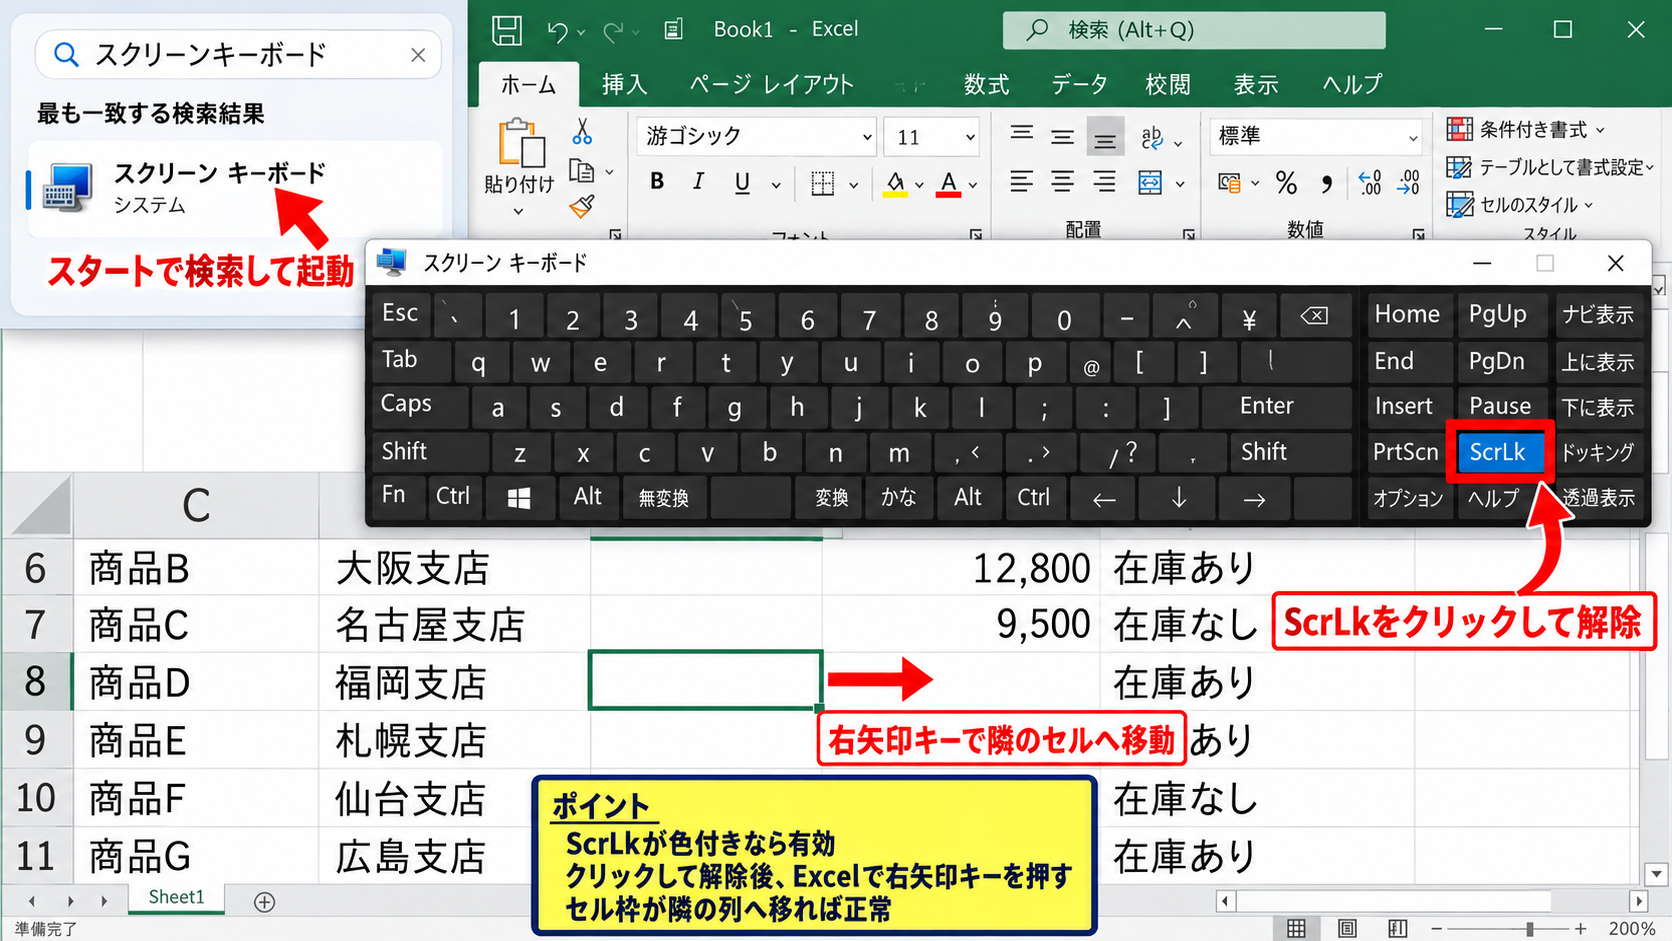The image size is (1672, 941).
Task: Click the cell Borders icon
Action: point(823,183)
